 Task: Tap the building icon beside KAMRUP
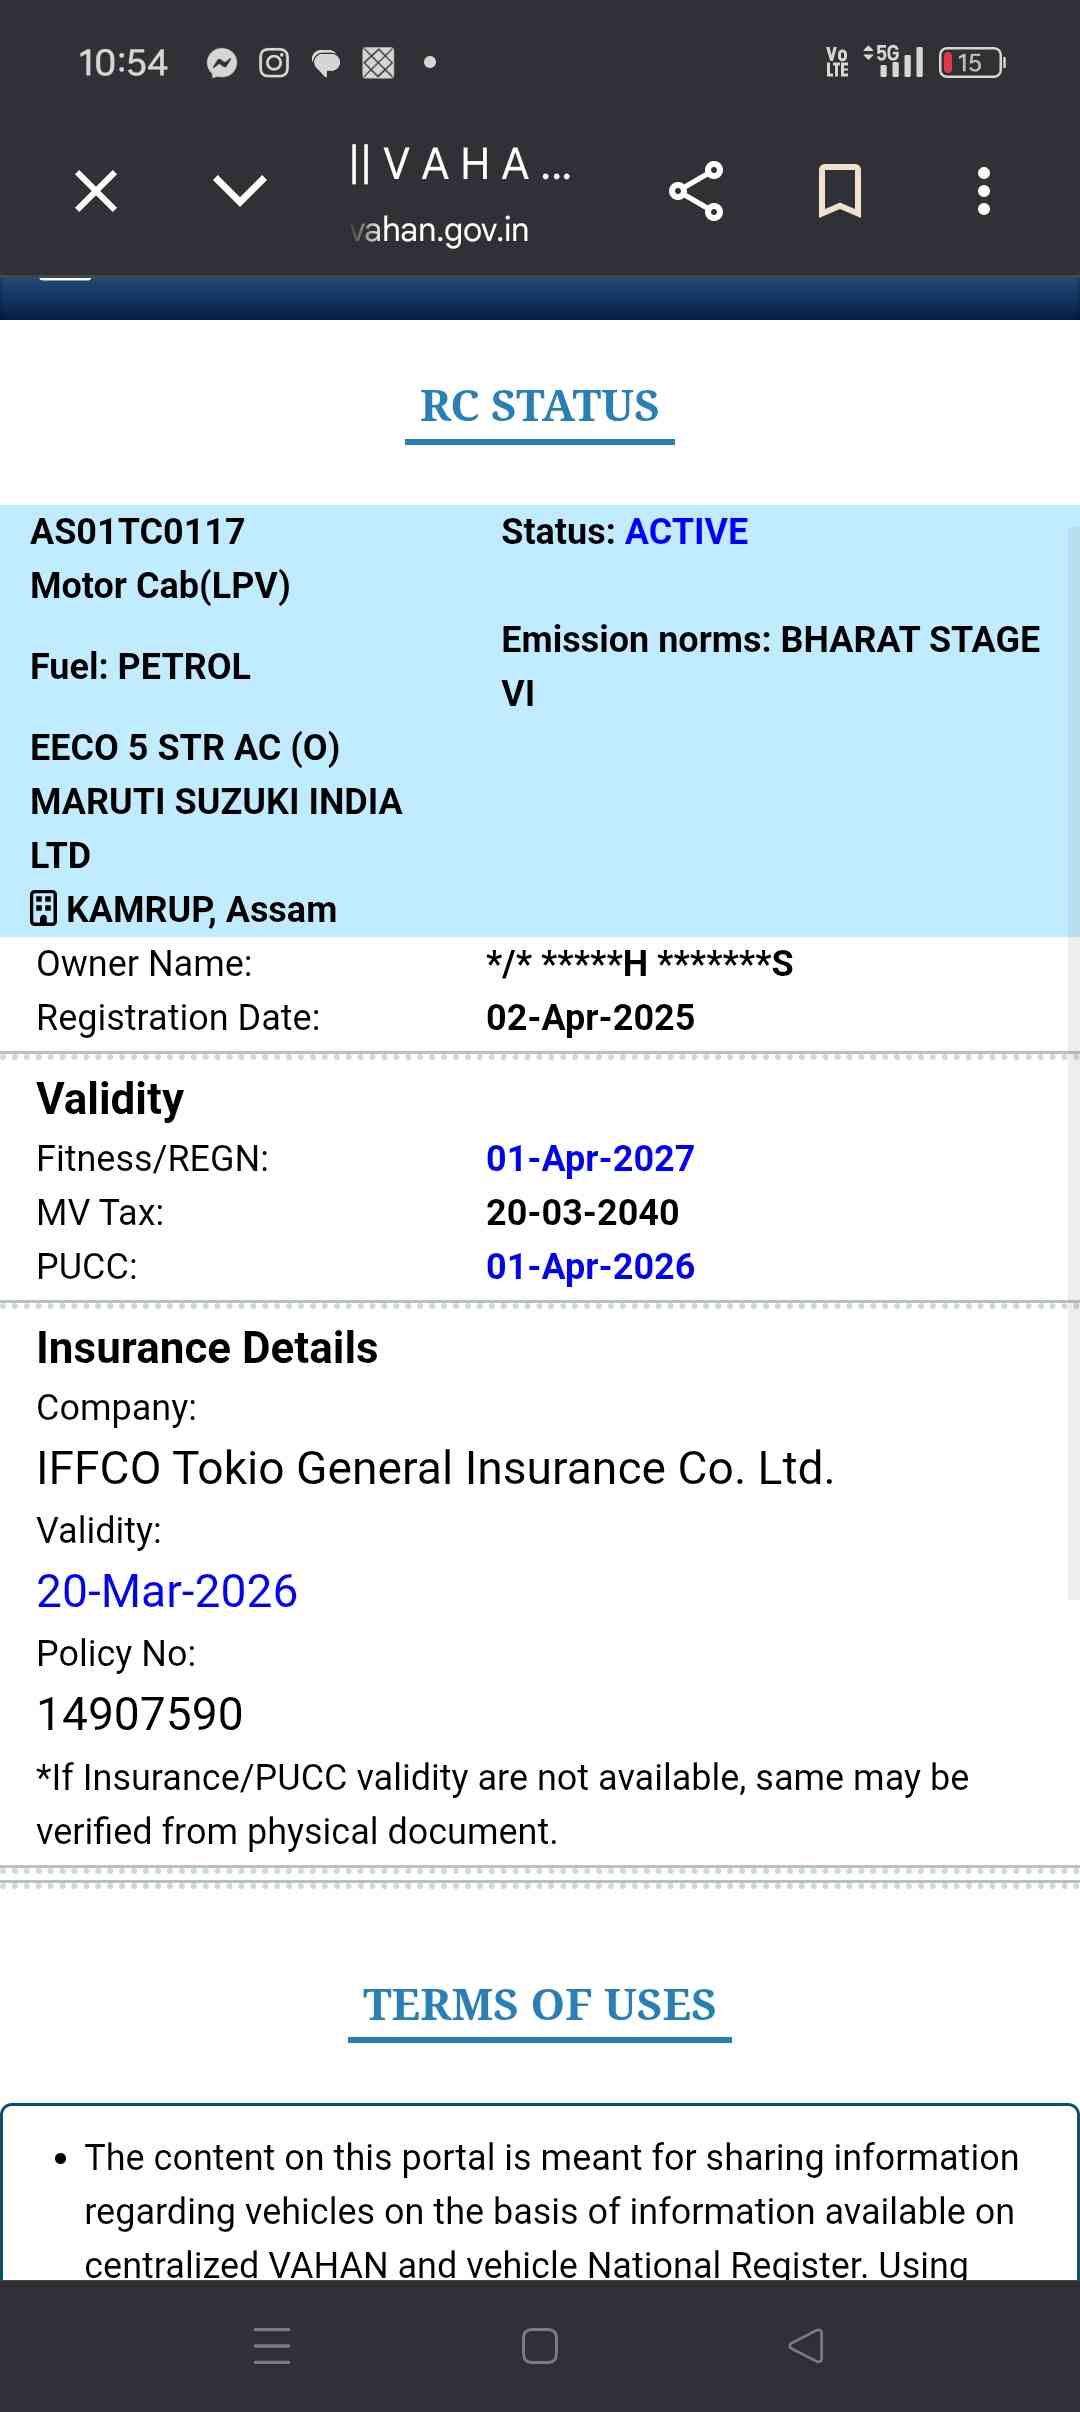click(x=43, y=909)
